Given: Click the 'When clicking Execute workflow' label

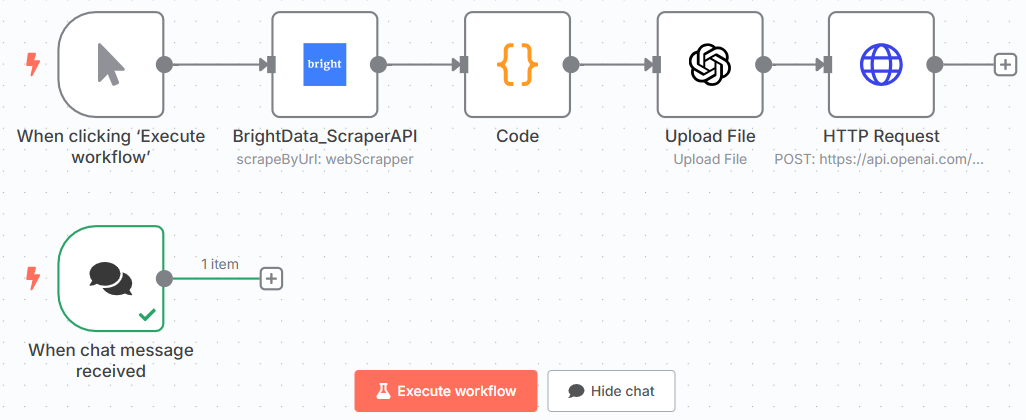Looking at the screenshot, I should [111, 147].
